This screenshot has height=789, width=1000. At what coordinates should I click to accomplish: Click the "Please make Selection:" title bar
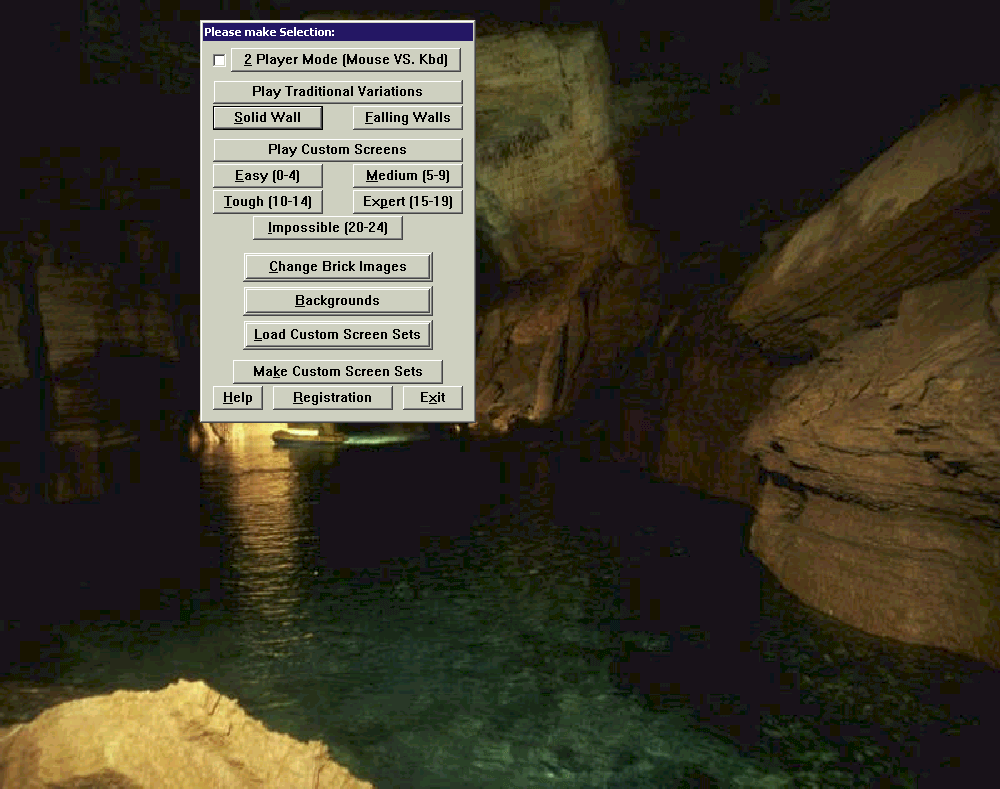point(337,32)
